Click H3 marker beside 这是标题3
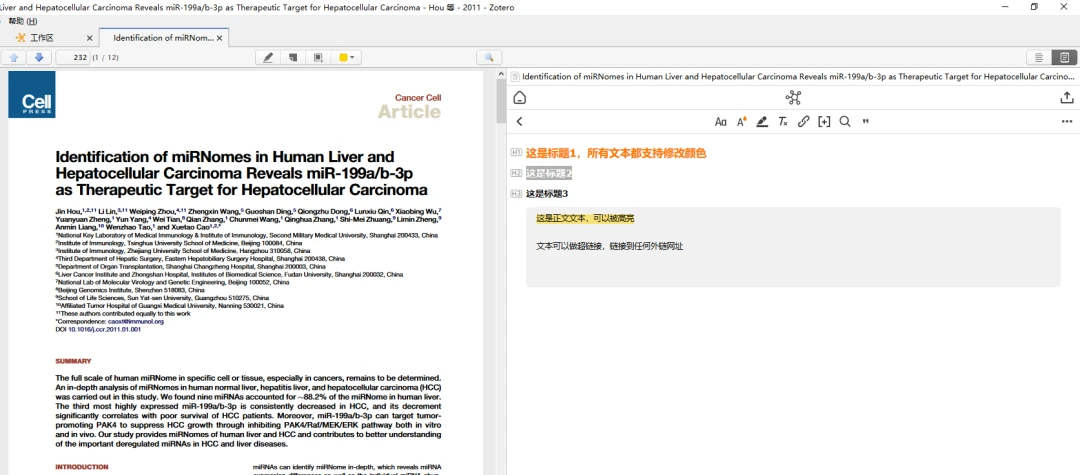This screenshot has width=1080, height=475. coord(516,193)
